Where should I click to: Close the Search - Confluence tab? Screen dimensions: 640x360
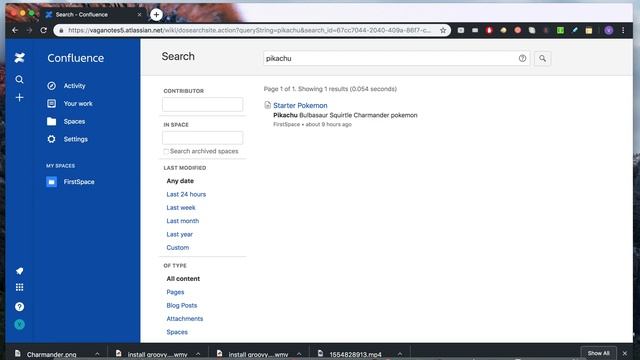[139, 15]
